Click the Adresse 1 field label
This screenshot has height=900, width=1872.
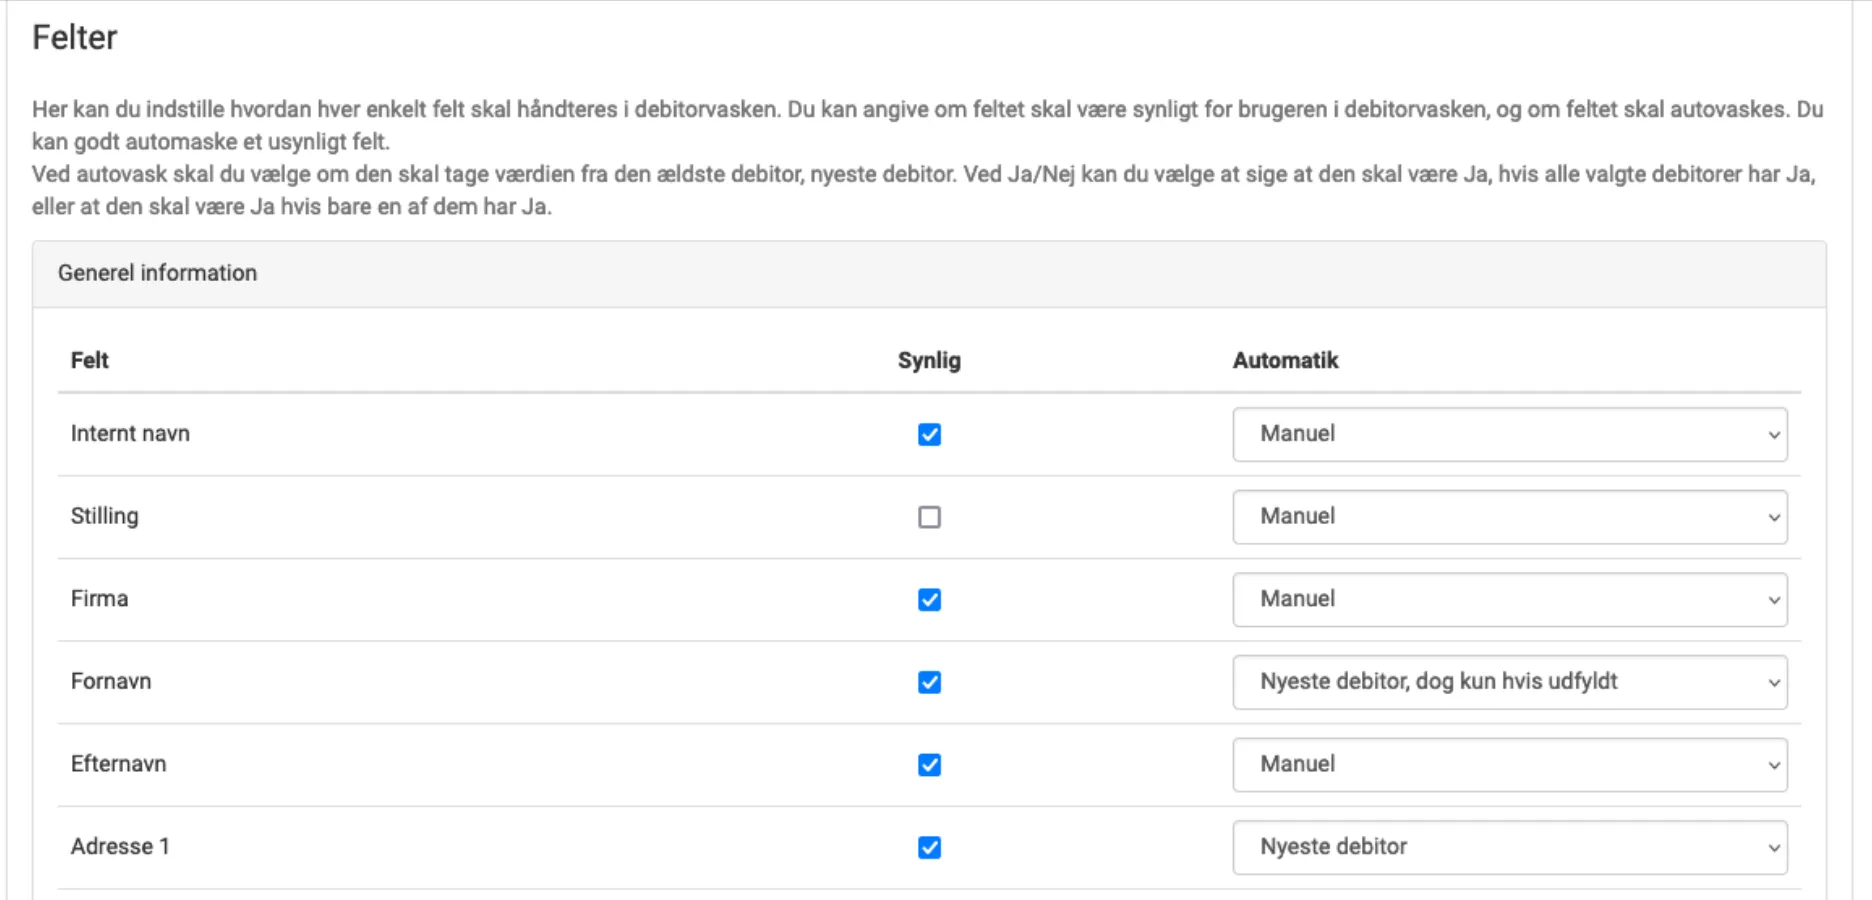120,846
